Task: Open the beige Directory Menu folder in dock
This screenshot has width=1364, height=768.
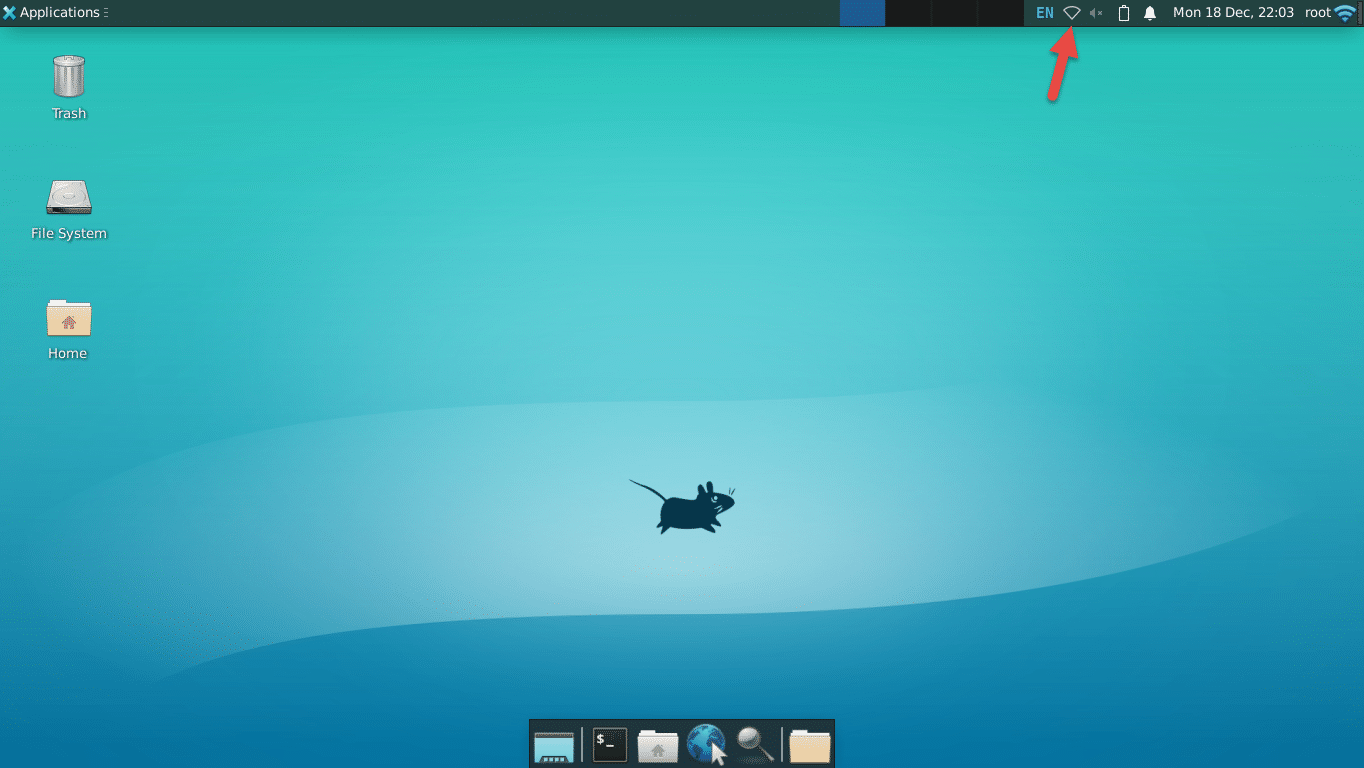Action: pyautogui.click(x=810, y=745)
